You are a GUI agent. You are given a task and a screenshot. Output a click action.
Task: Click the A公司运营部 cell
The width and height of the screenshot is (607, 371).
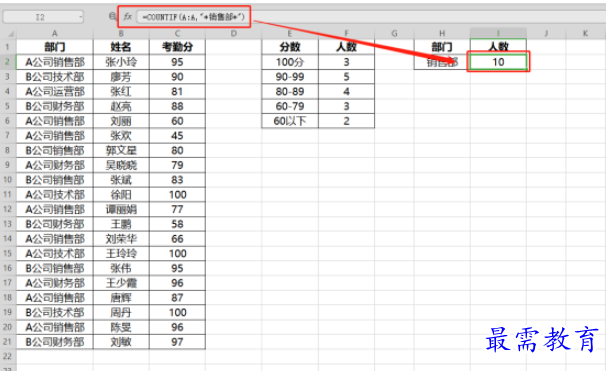[55, 91]
